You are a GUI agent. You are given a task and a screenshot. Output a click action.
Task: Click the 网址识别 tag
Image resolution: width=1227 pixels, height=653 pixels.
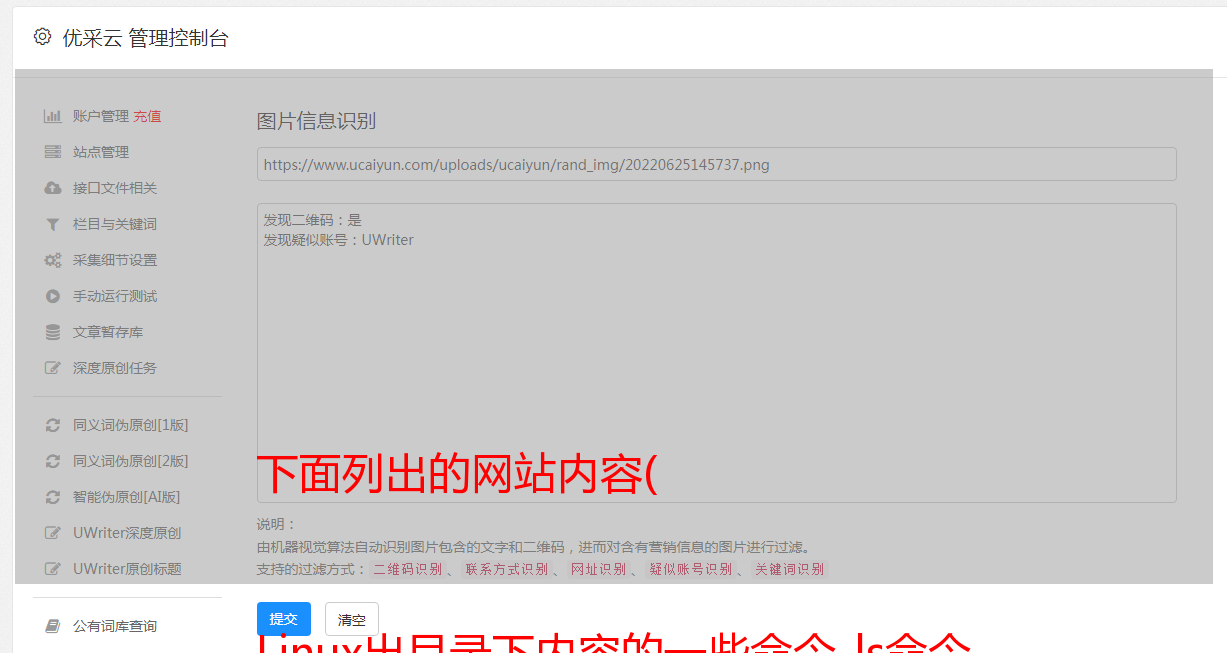598,569
